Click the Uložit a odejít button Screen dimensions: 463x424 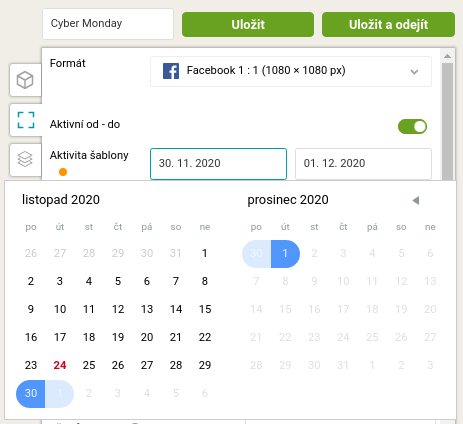(x=388, y=25)
